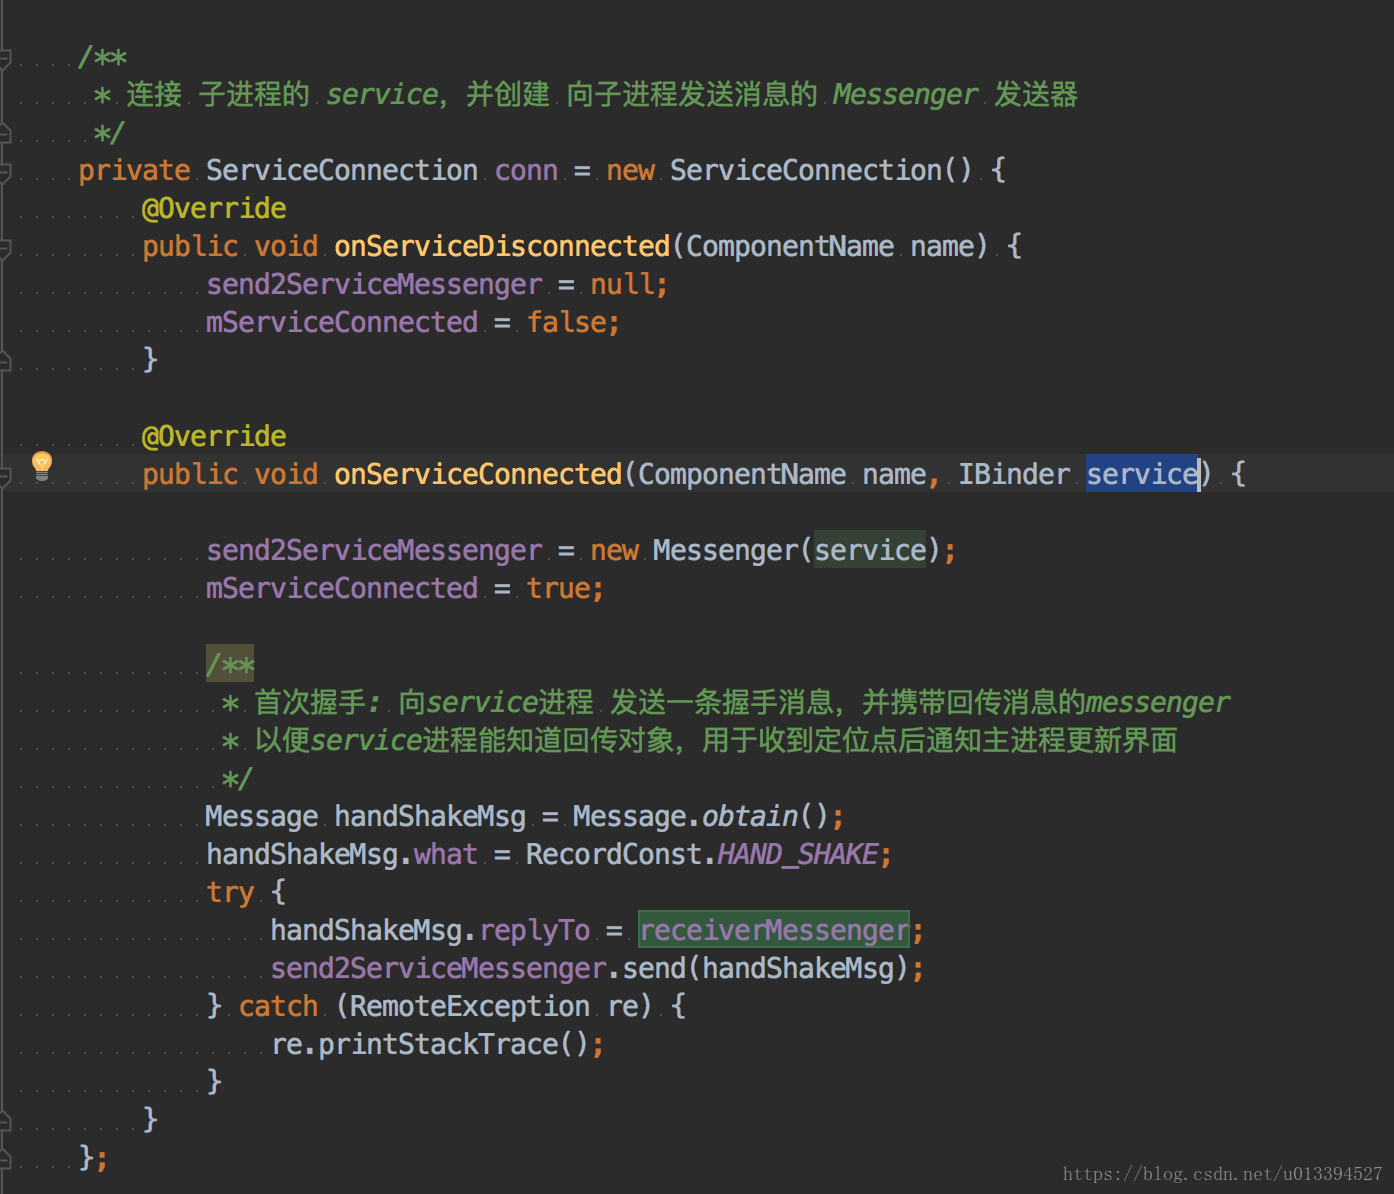The width and height of the screenshot is (1394, 1194).
Task: Toggle fold marker at the top comment's closing line
Action: point(5,133)
